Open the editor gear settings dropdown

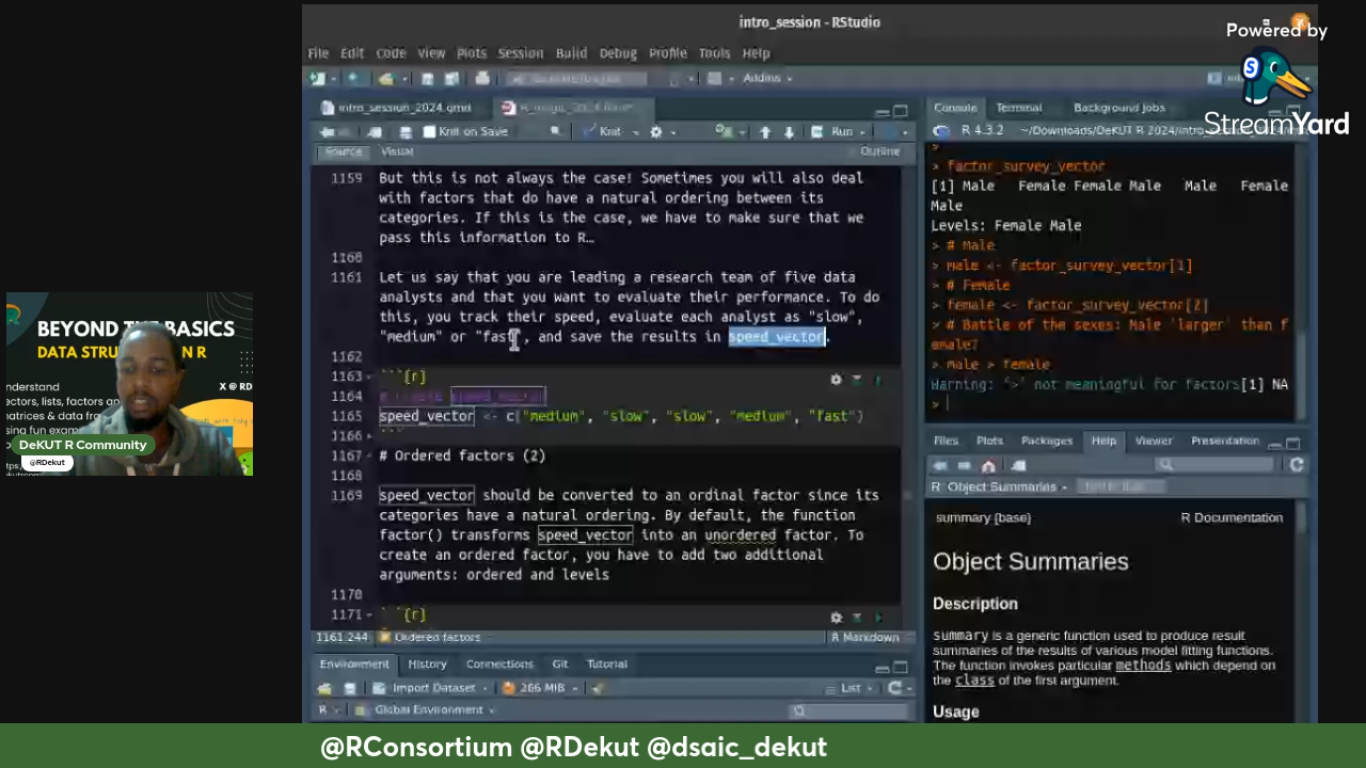[662, 131]
